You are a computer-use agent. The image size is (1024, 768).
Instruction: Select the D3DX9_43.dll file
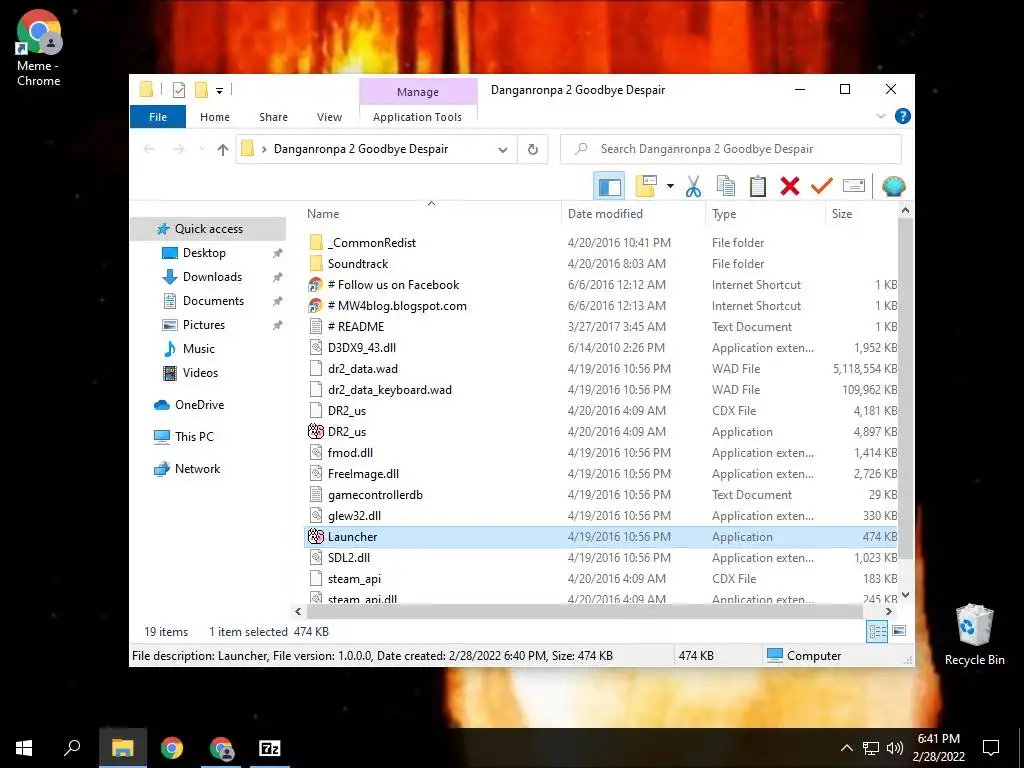click(x=601, y=348)
